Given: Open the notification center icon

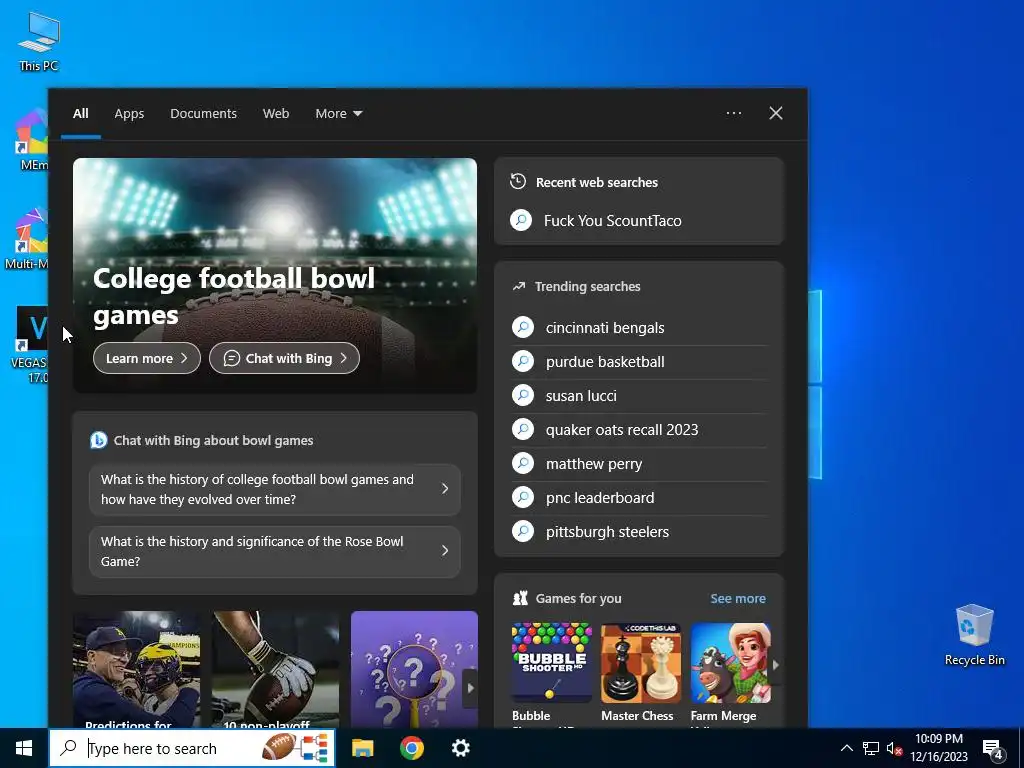Looking at the screenshot, I should click(993, 749).
